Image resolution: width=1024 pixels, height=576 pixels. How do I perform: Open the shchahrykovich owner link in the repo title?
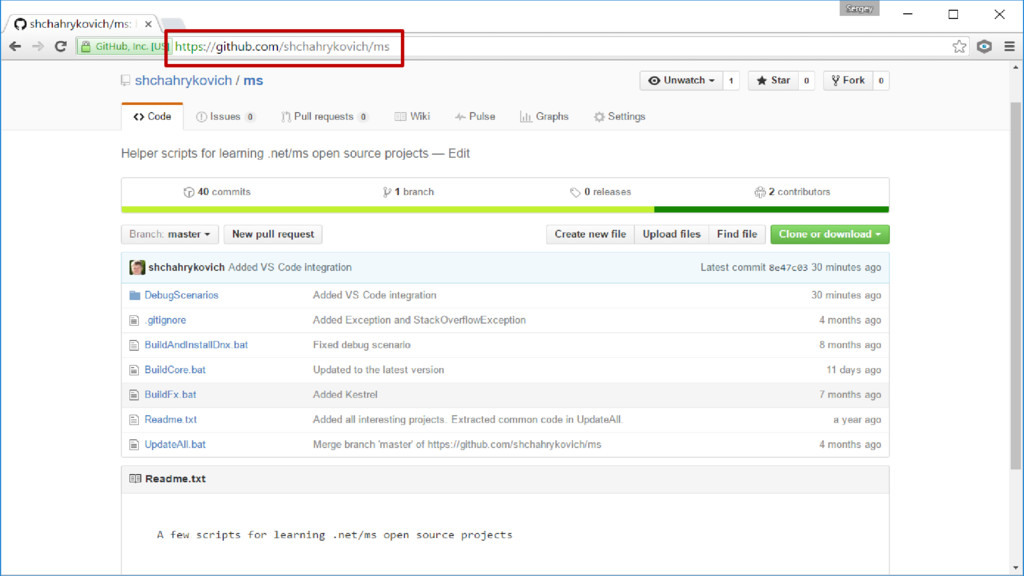point(184,80)
